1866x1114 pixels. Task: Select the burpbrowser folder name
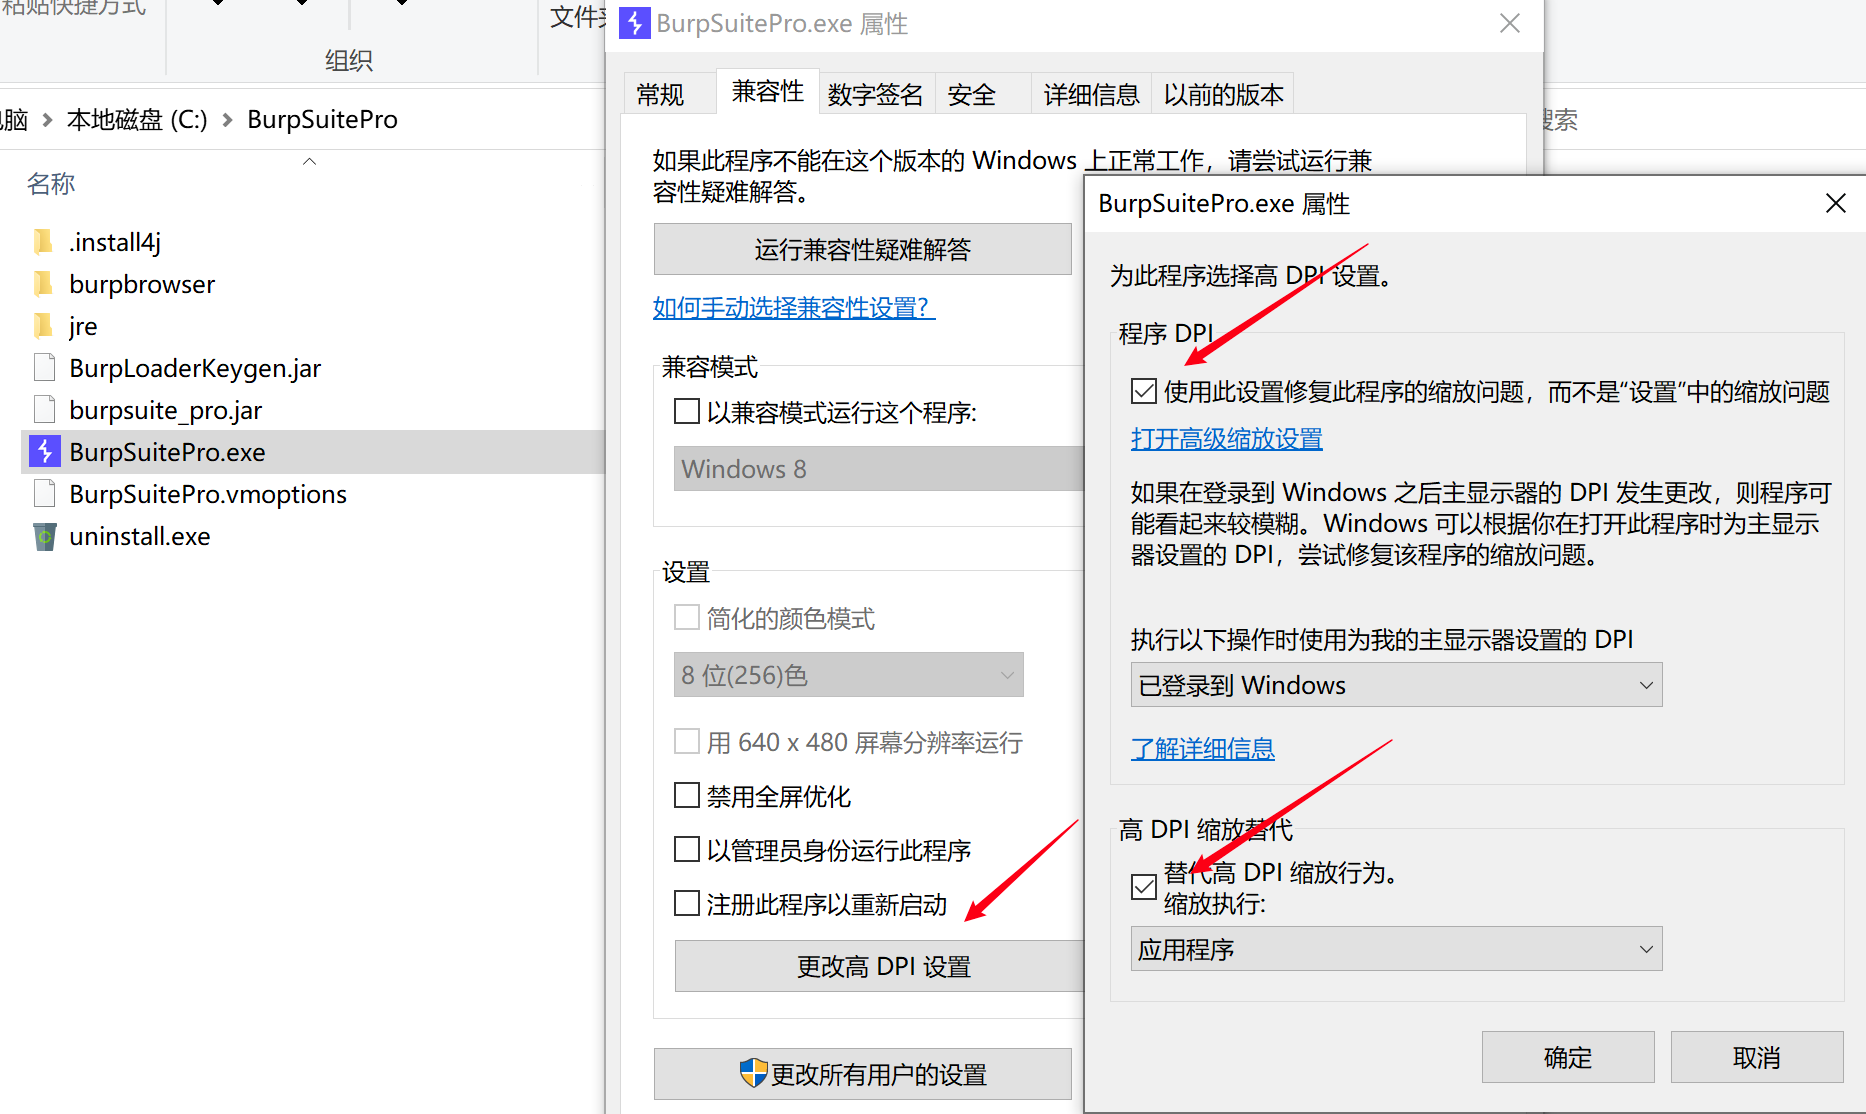click(x=142, y=284)
